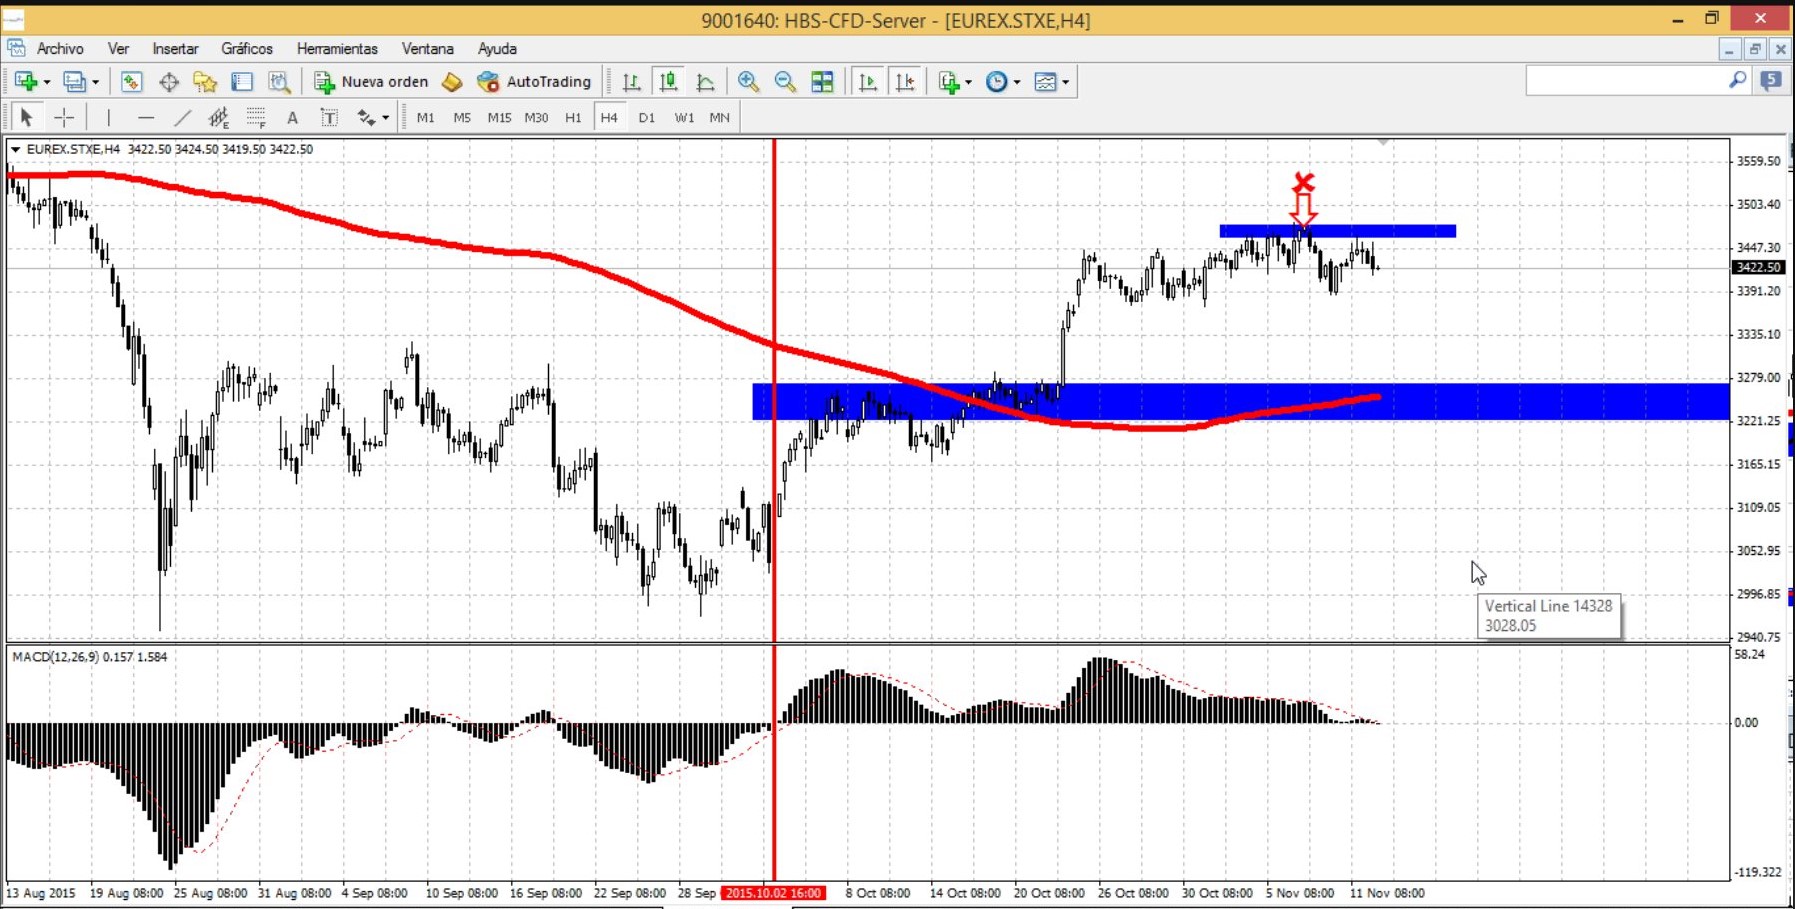Tile chart windows with the grid icon
Screen dimensions: 1795x909
[822, 82]
